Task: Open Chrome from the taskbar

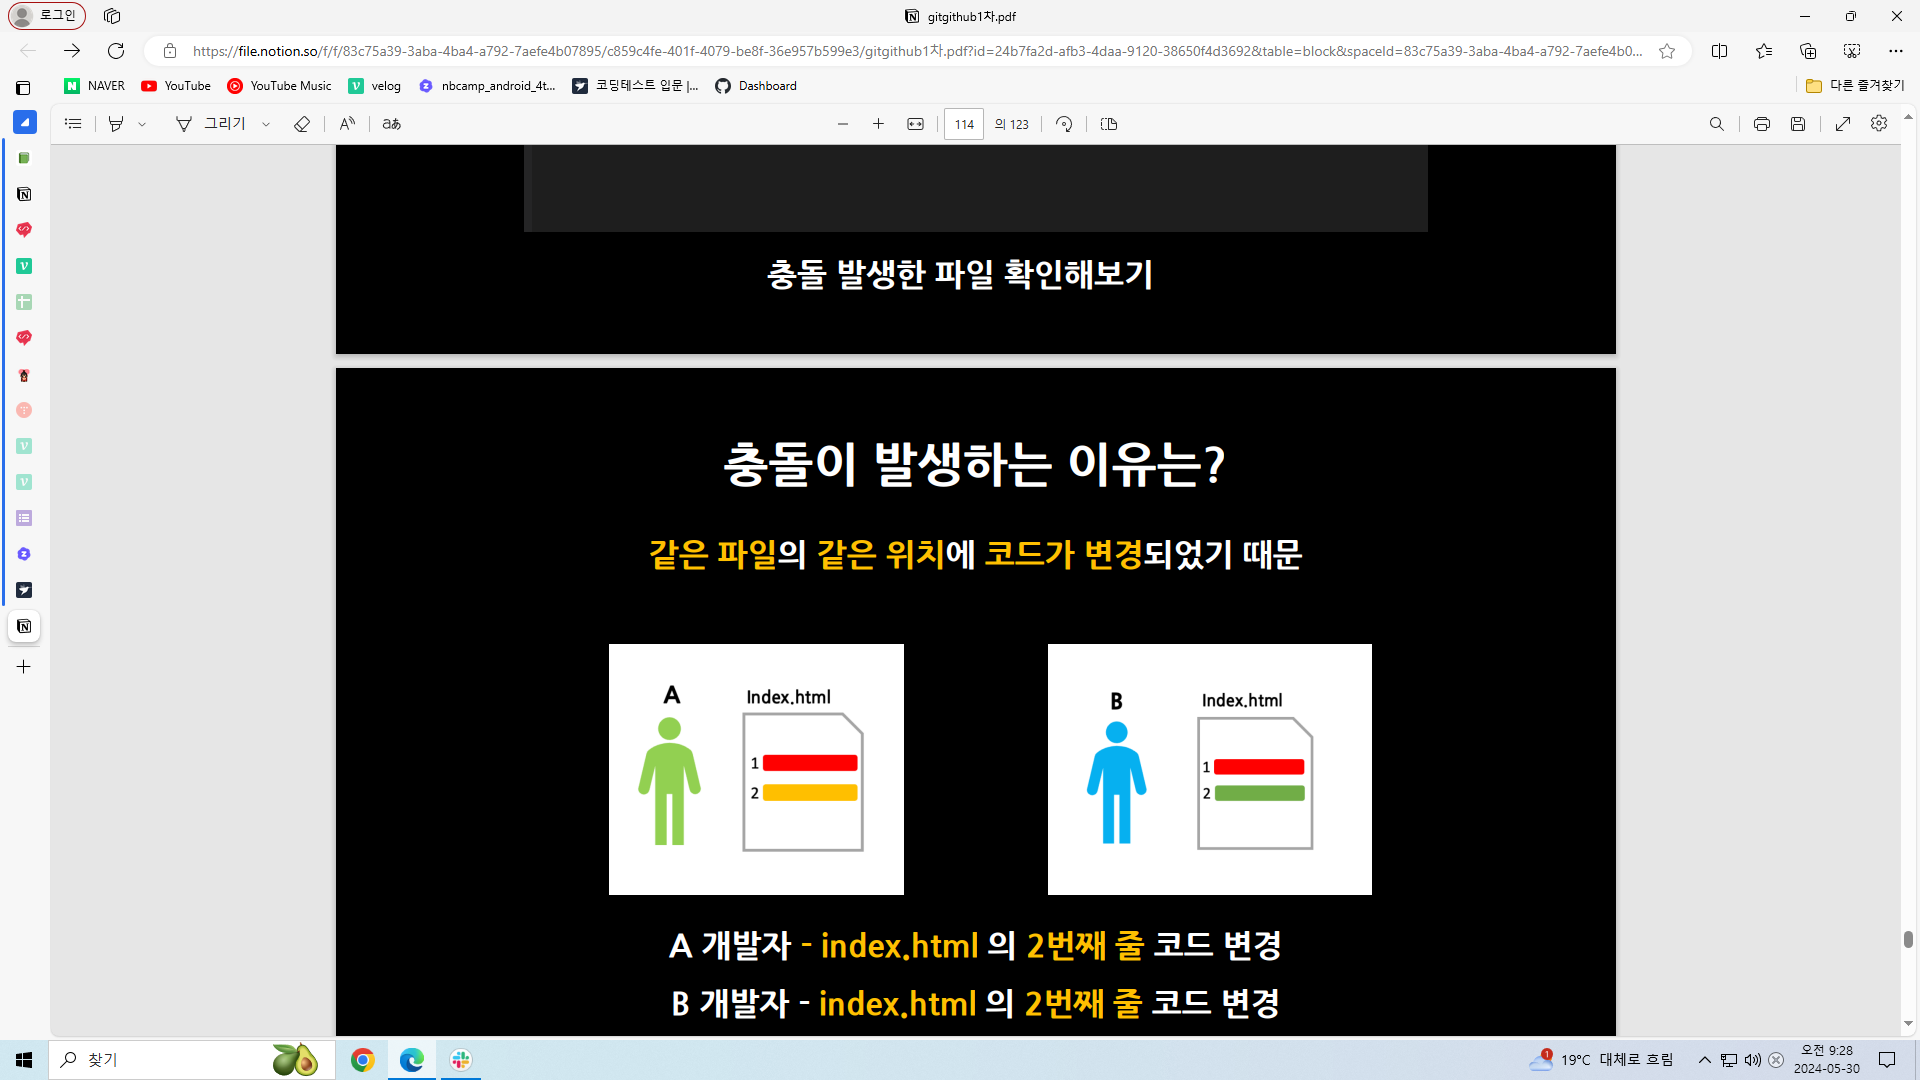Action: 363,1060
